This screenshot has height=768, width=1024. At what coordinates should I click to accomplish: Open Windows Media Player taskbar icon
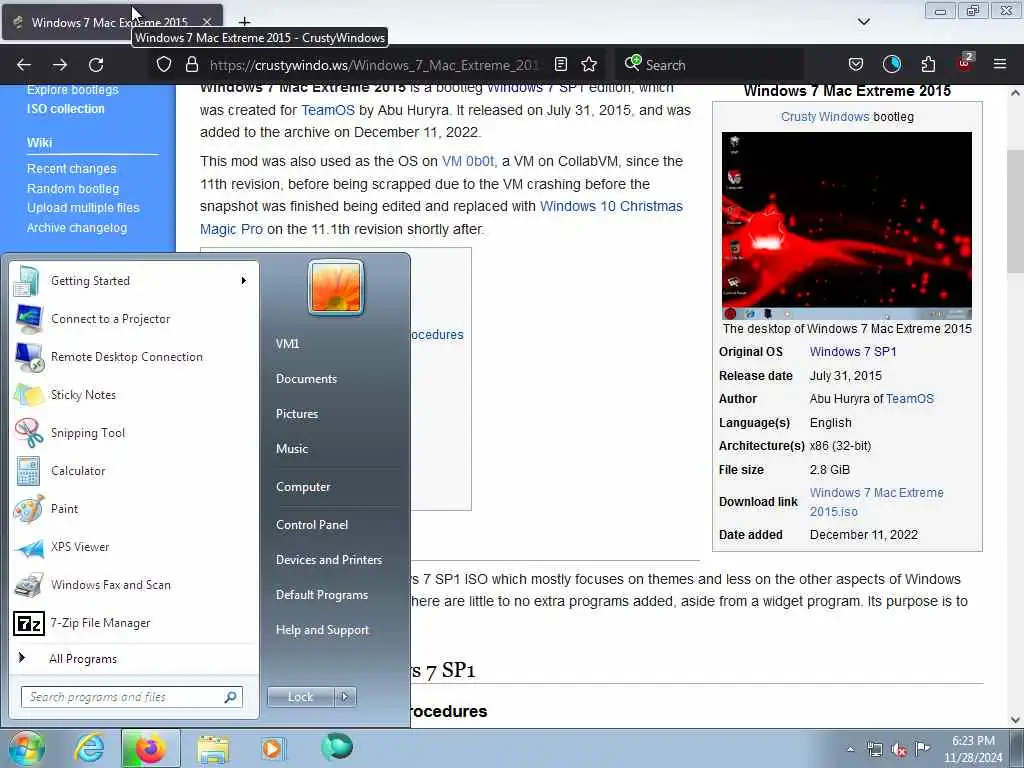(x=272, y=748)
